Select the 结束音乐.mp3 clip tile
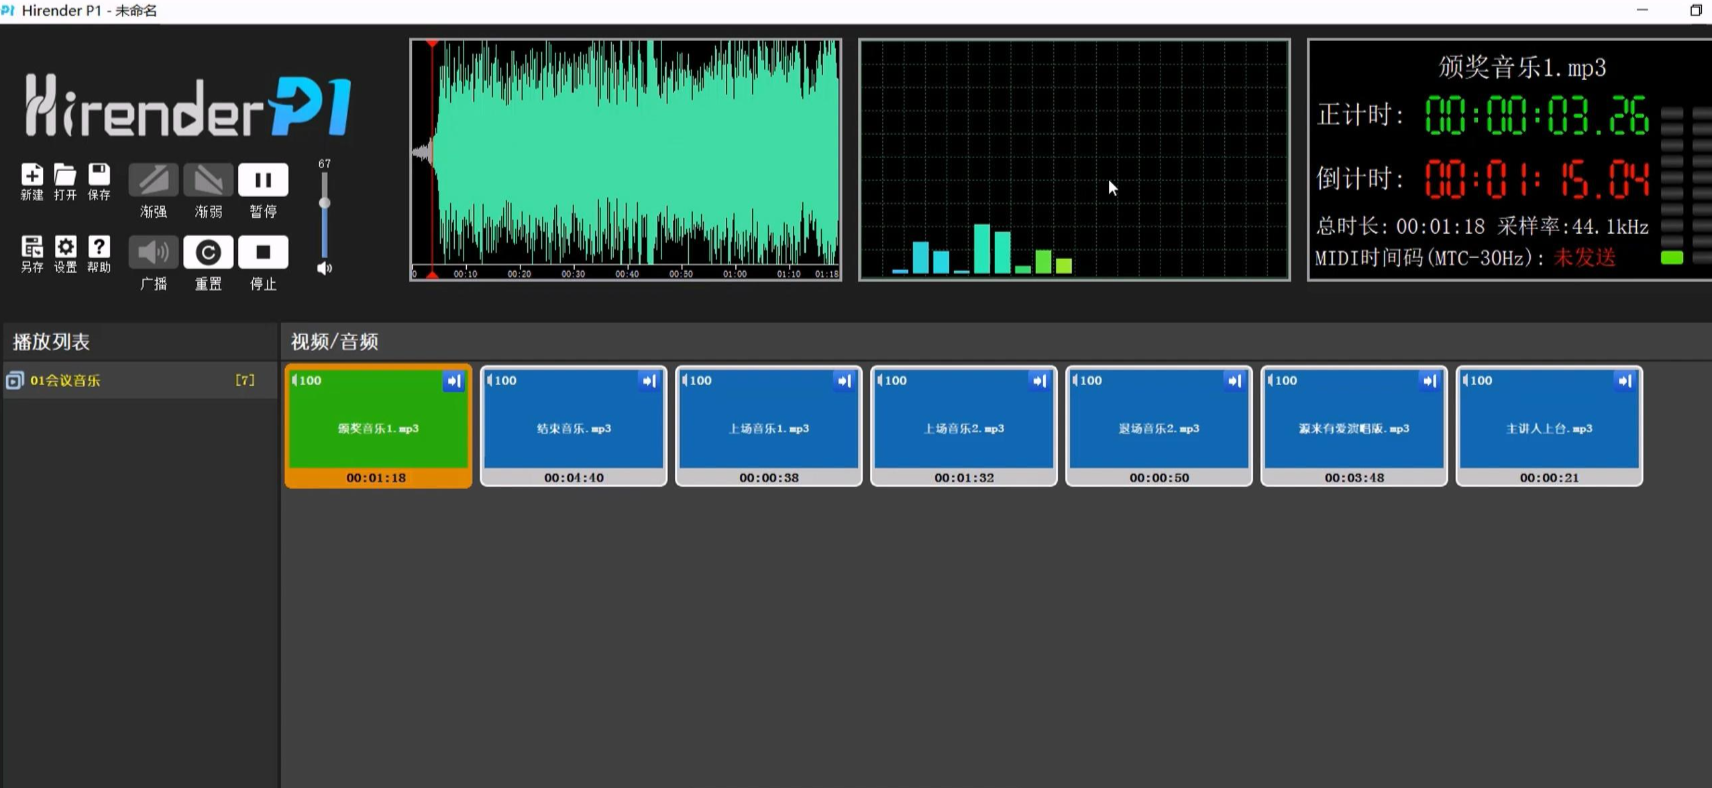1712x788 pixels. click(x=573, y=427)
